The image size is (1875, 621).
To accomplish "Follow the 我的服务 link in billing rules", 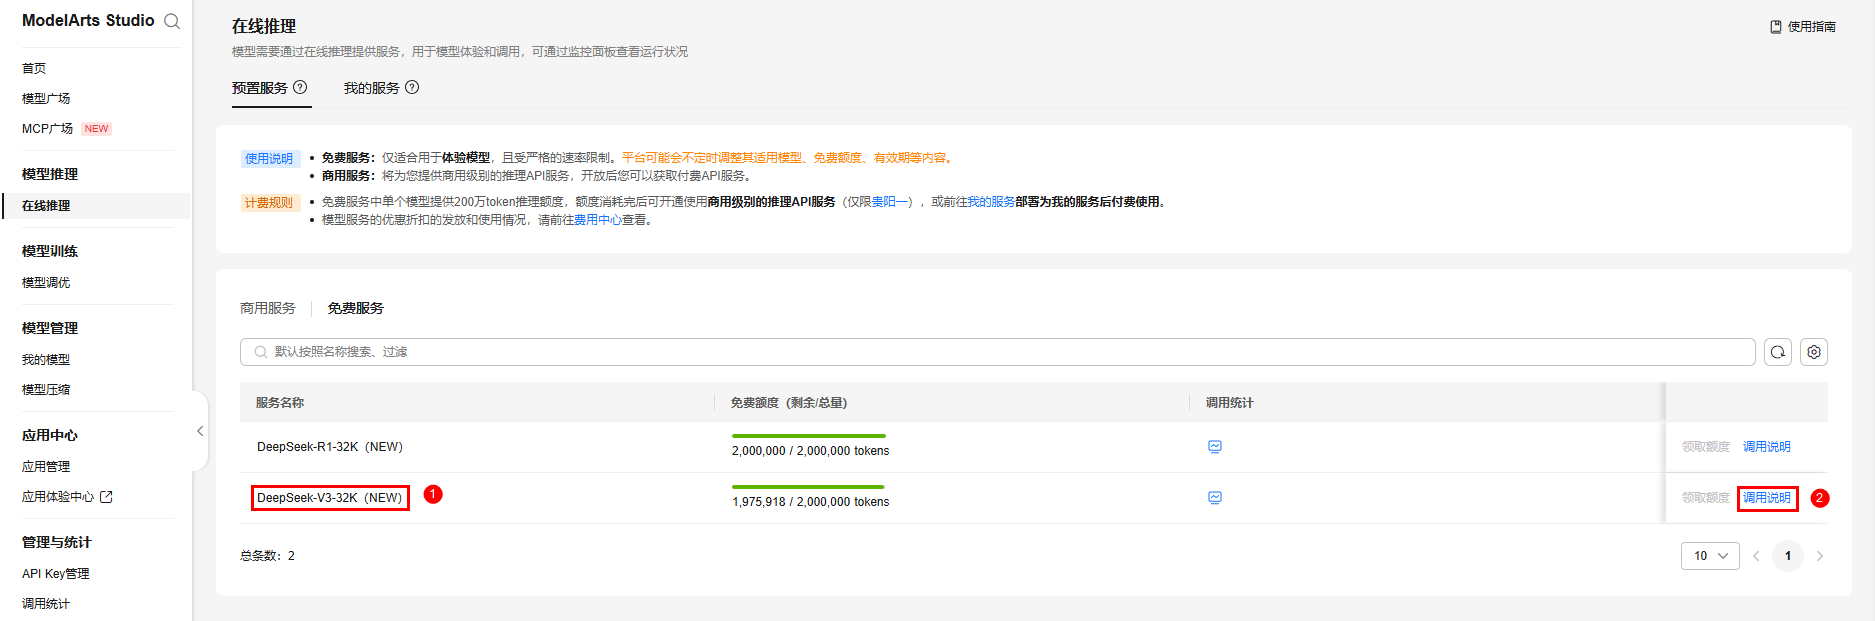I will (991, 202).
